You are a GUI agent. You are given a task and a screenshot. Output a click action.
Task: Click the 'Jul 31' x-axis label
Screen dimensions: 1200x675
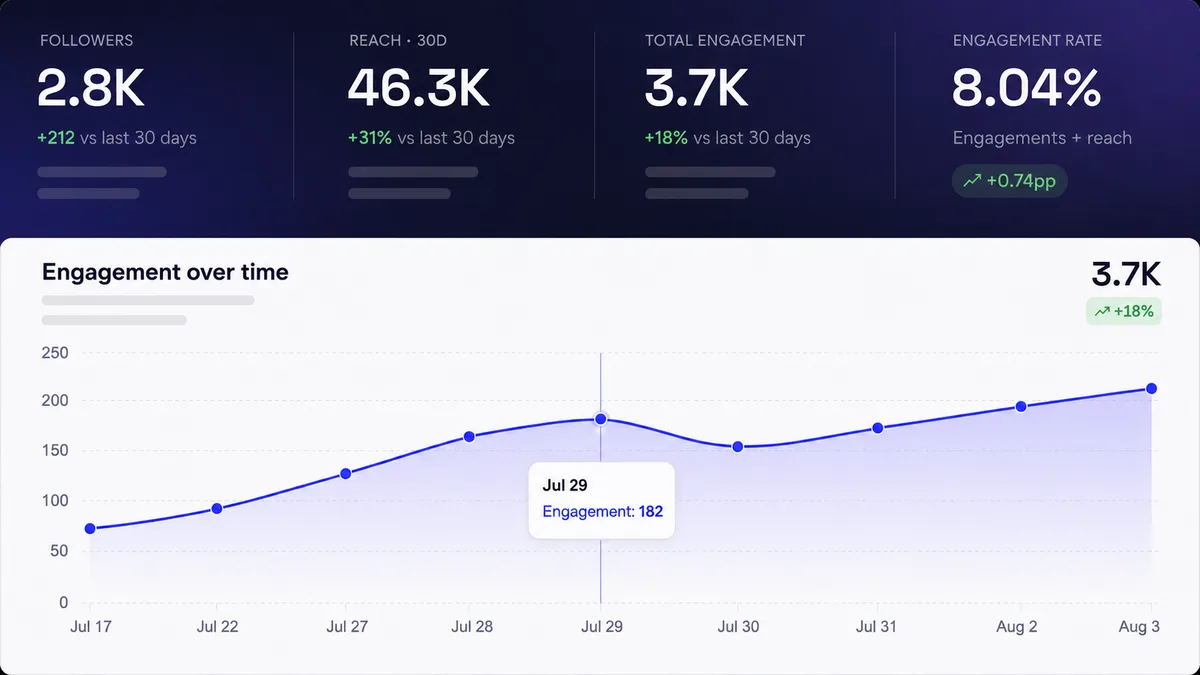coord(877,627)
